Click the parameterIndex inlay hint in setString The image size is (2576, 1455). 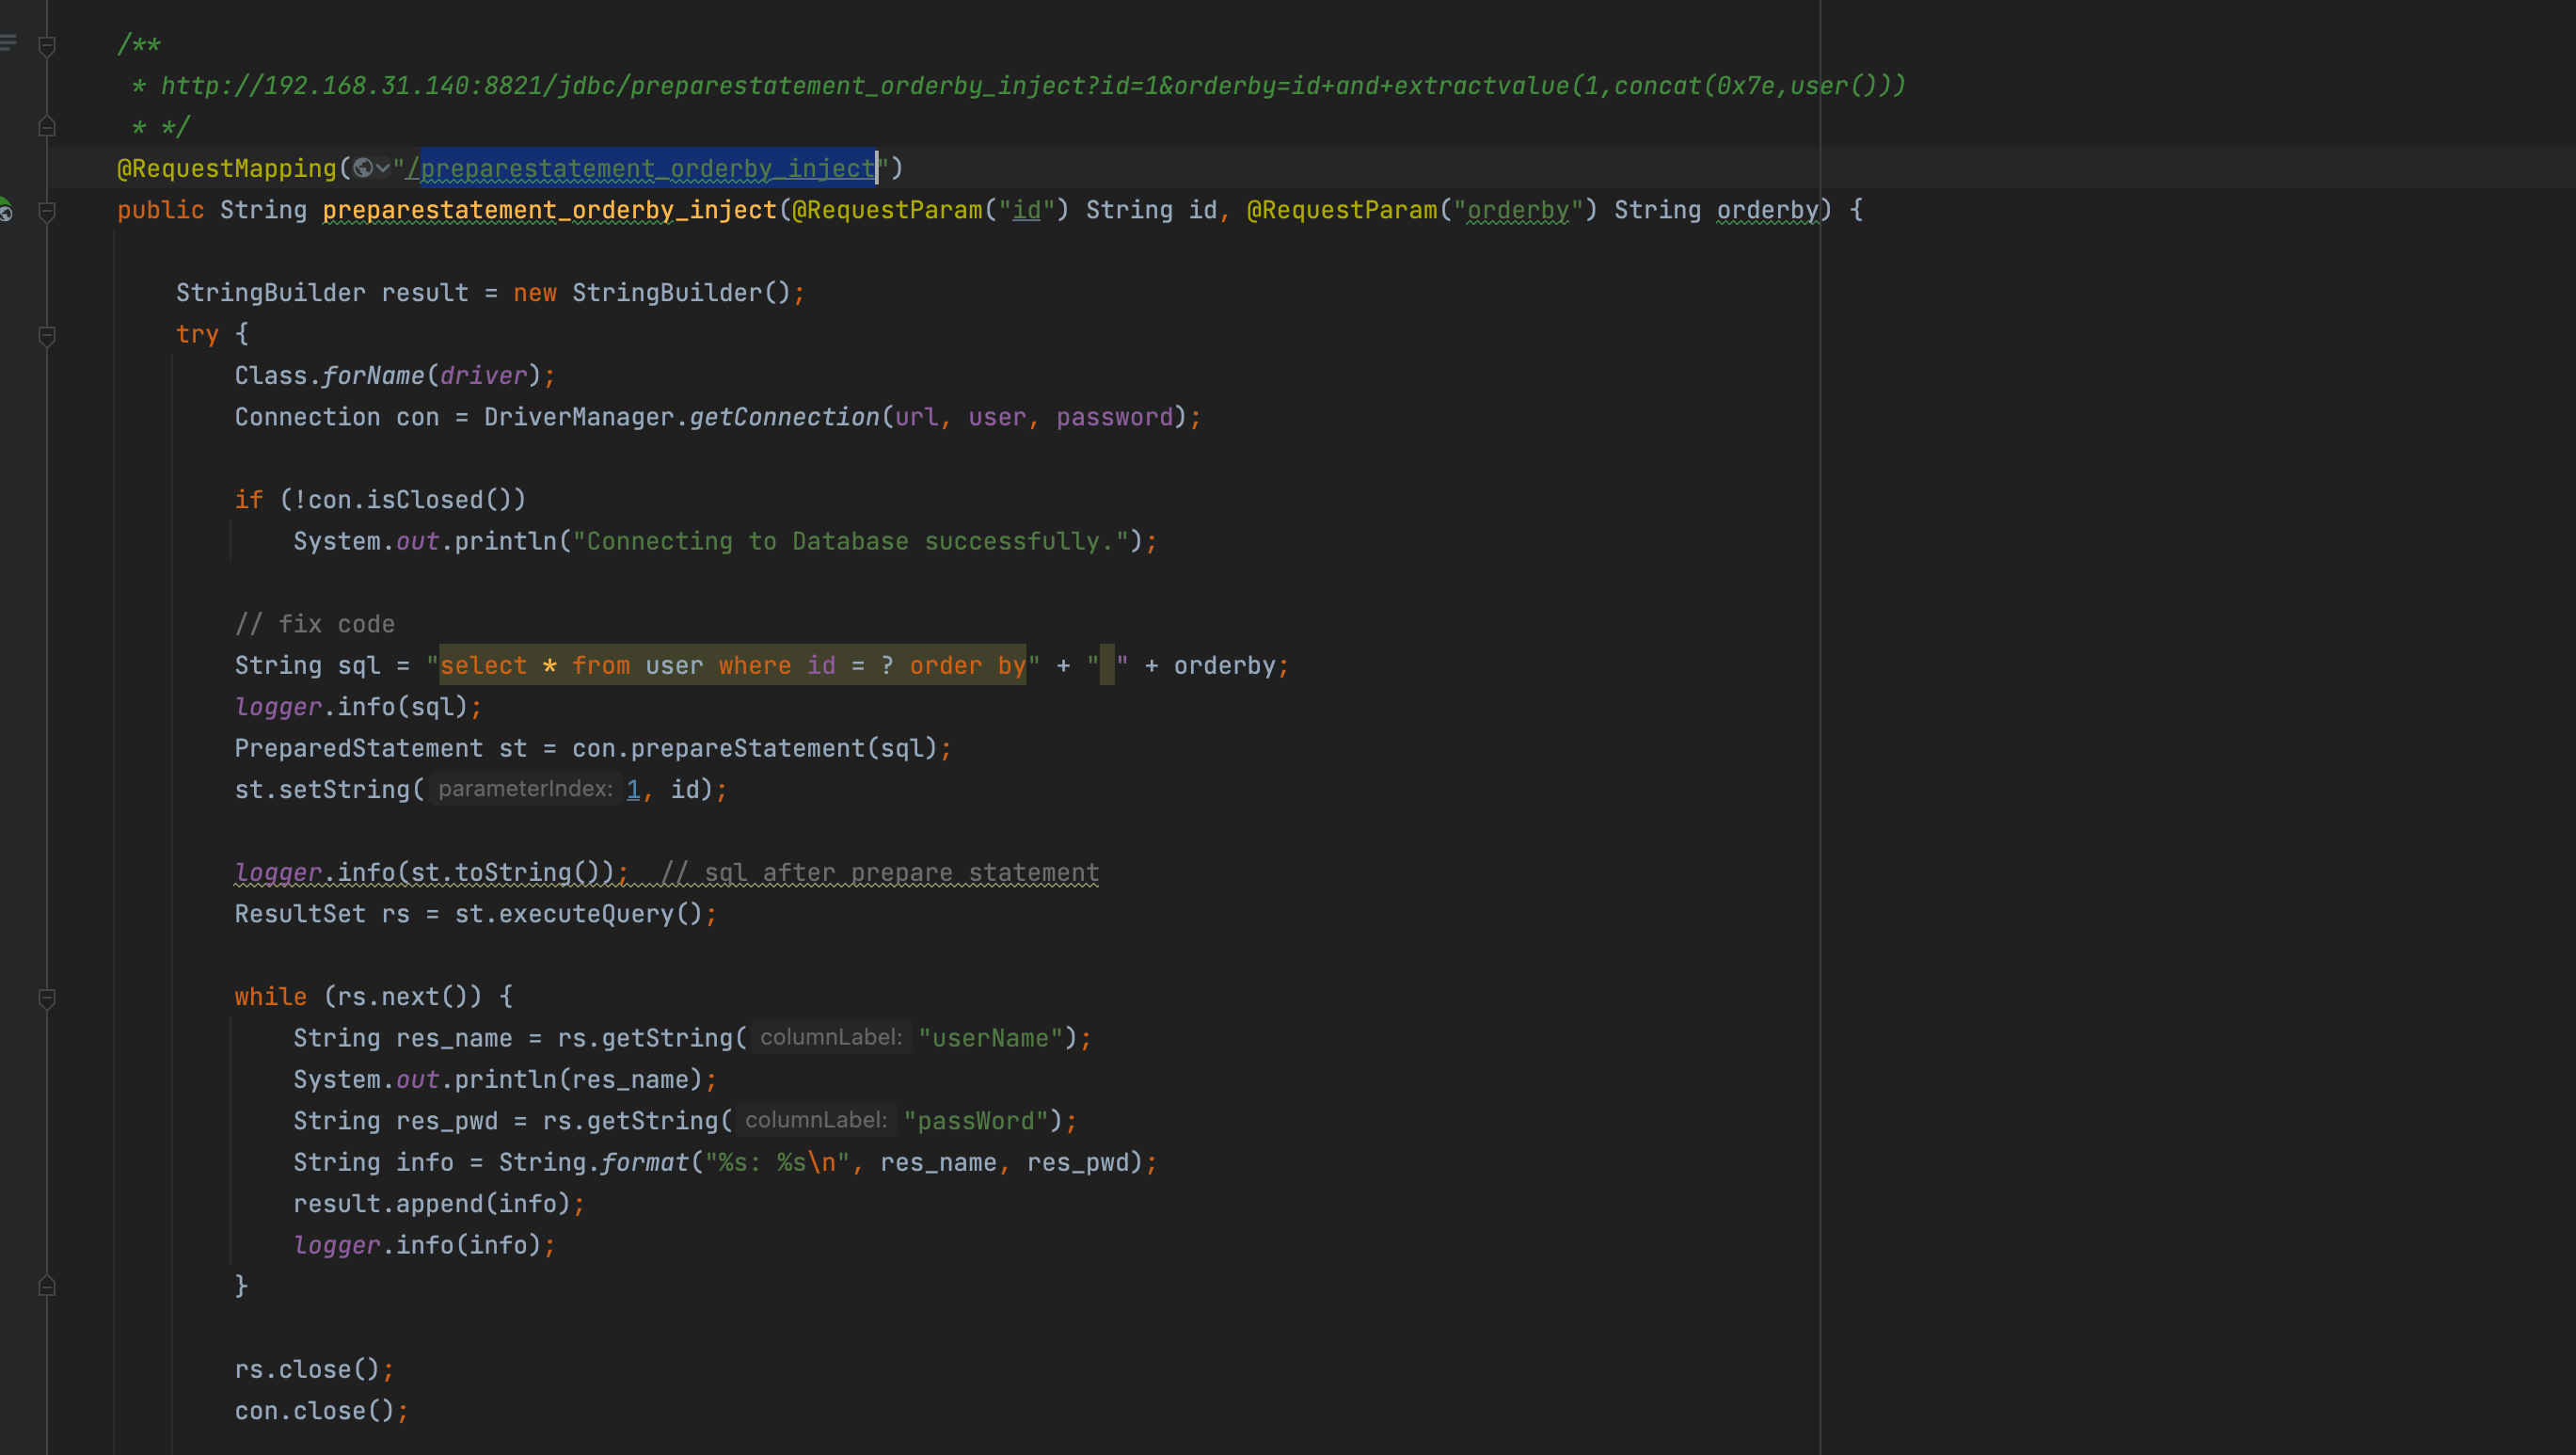point(525,789)
